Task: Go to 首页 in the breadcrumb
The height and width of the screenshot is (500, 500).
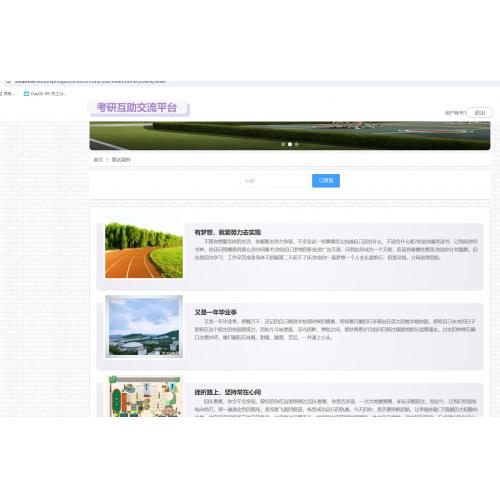Action: [98, 160]
